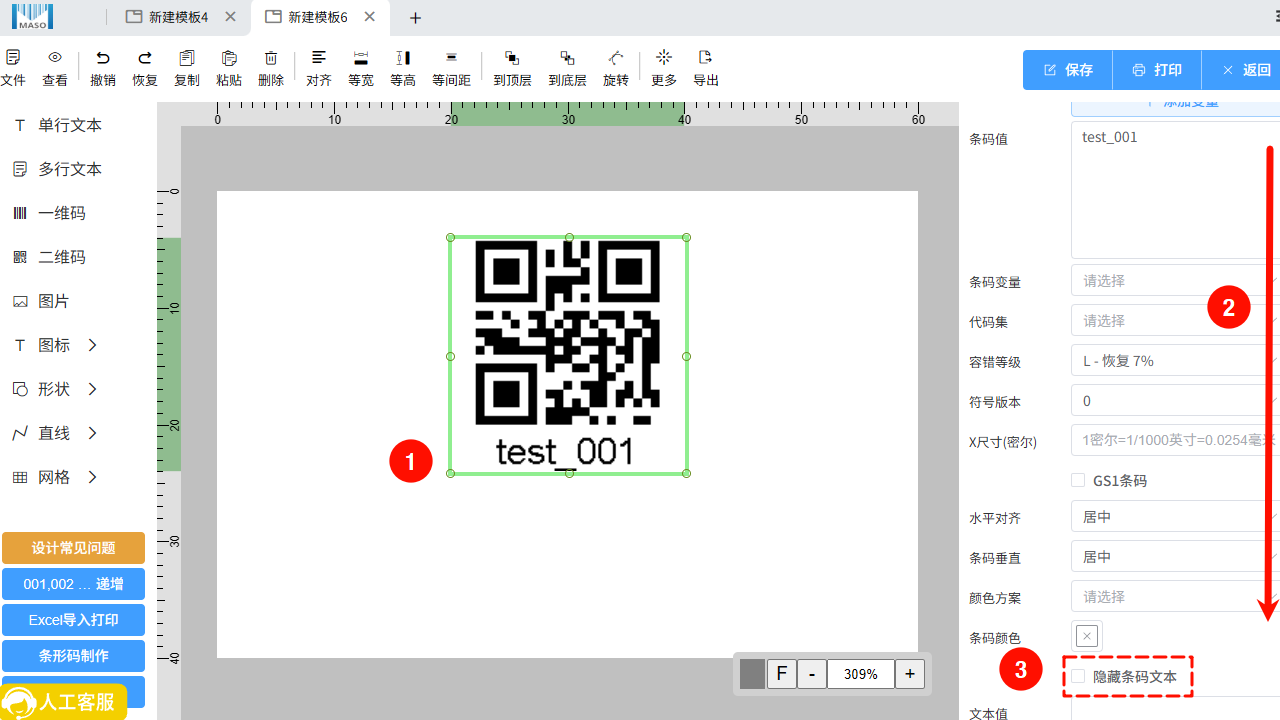Click the MASO logo
Screen dimensions: 1280x720
pyautogui.click(x=32, y=16)
